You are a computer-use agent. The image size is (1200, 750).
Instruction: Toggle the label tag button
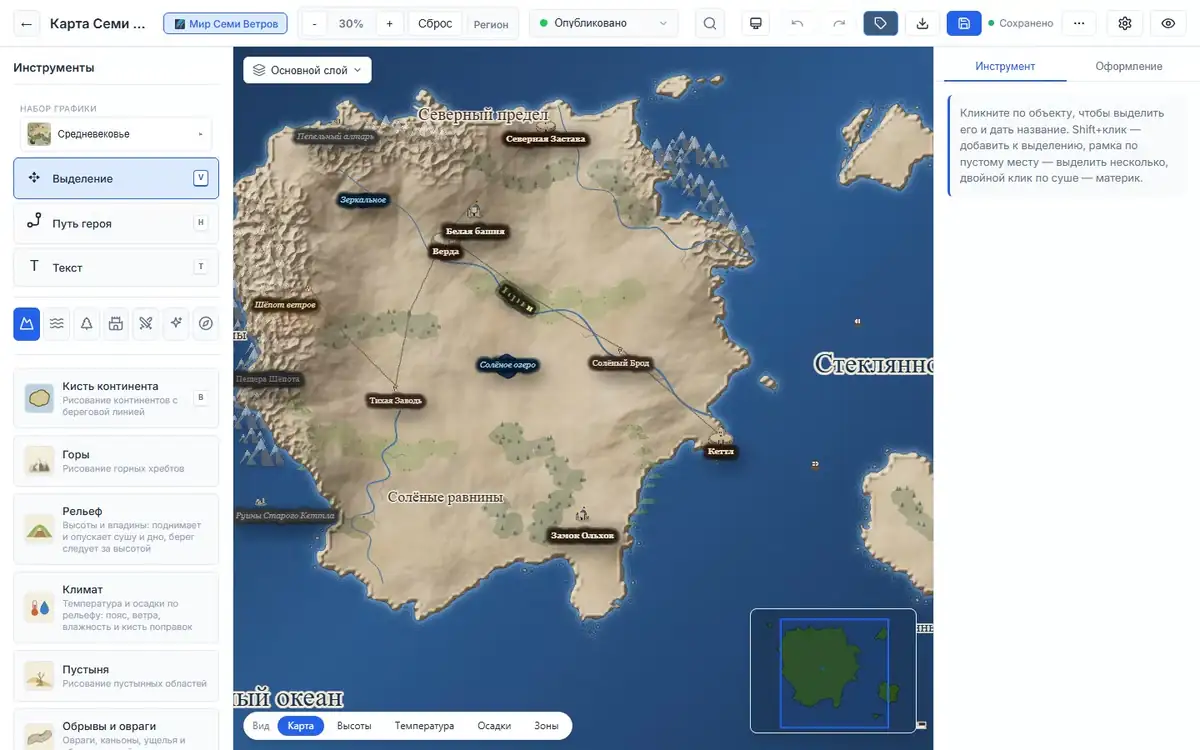coord(880,23)
